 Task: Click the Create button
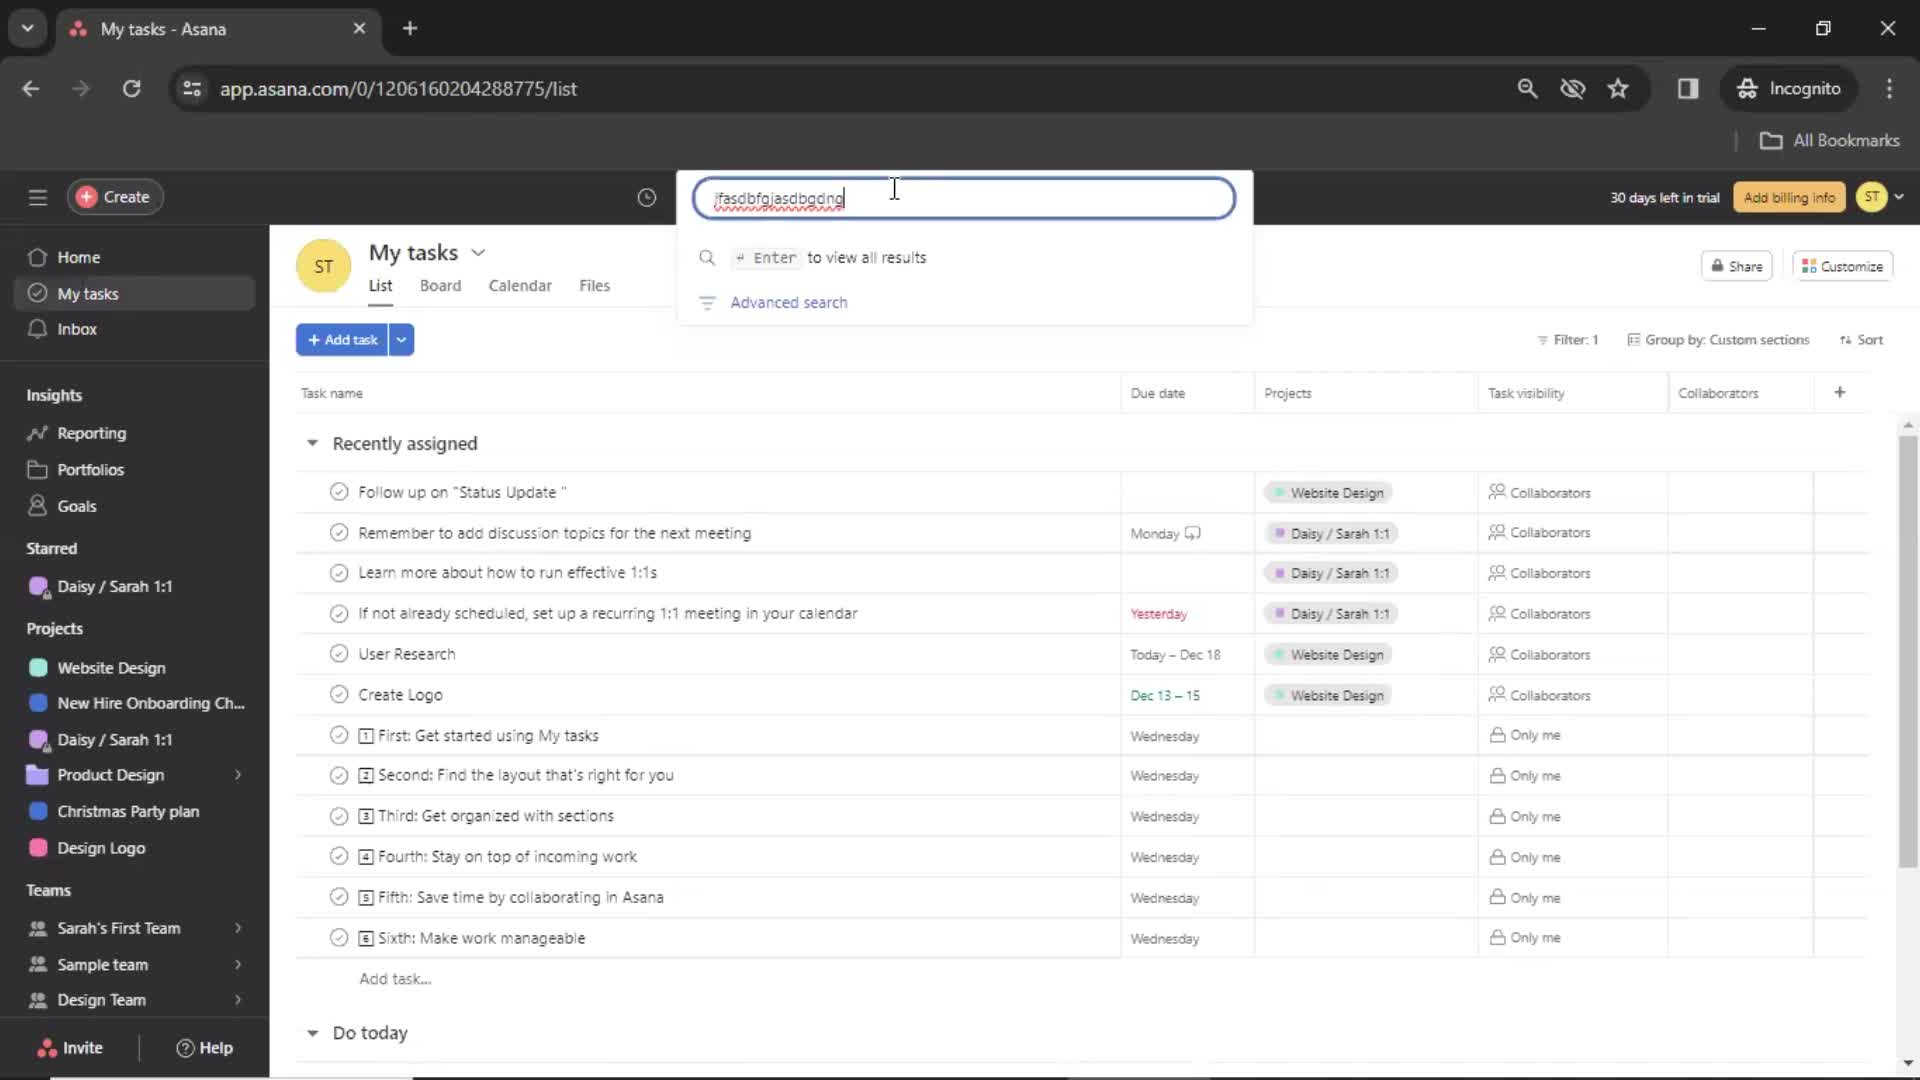click(x=115, y=197)
